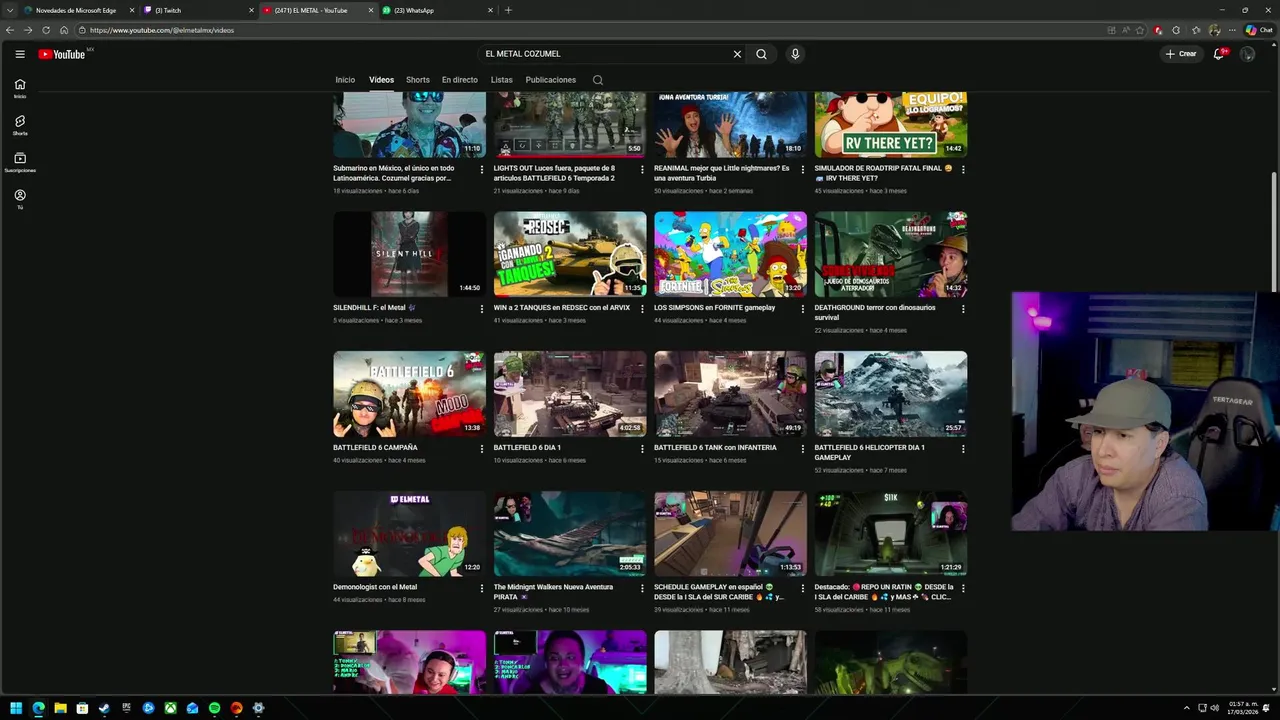This screenshot has height=720, width=1280.
Task: Switch to Inicio channel tab
Action: [345, 80]
